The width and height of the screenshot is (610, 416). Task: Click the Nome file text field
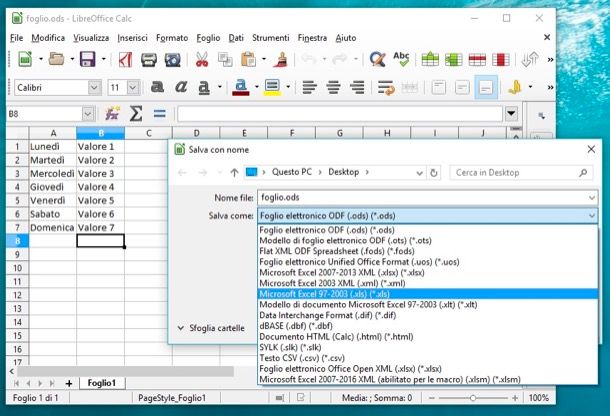pos(422,198)
